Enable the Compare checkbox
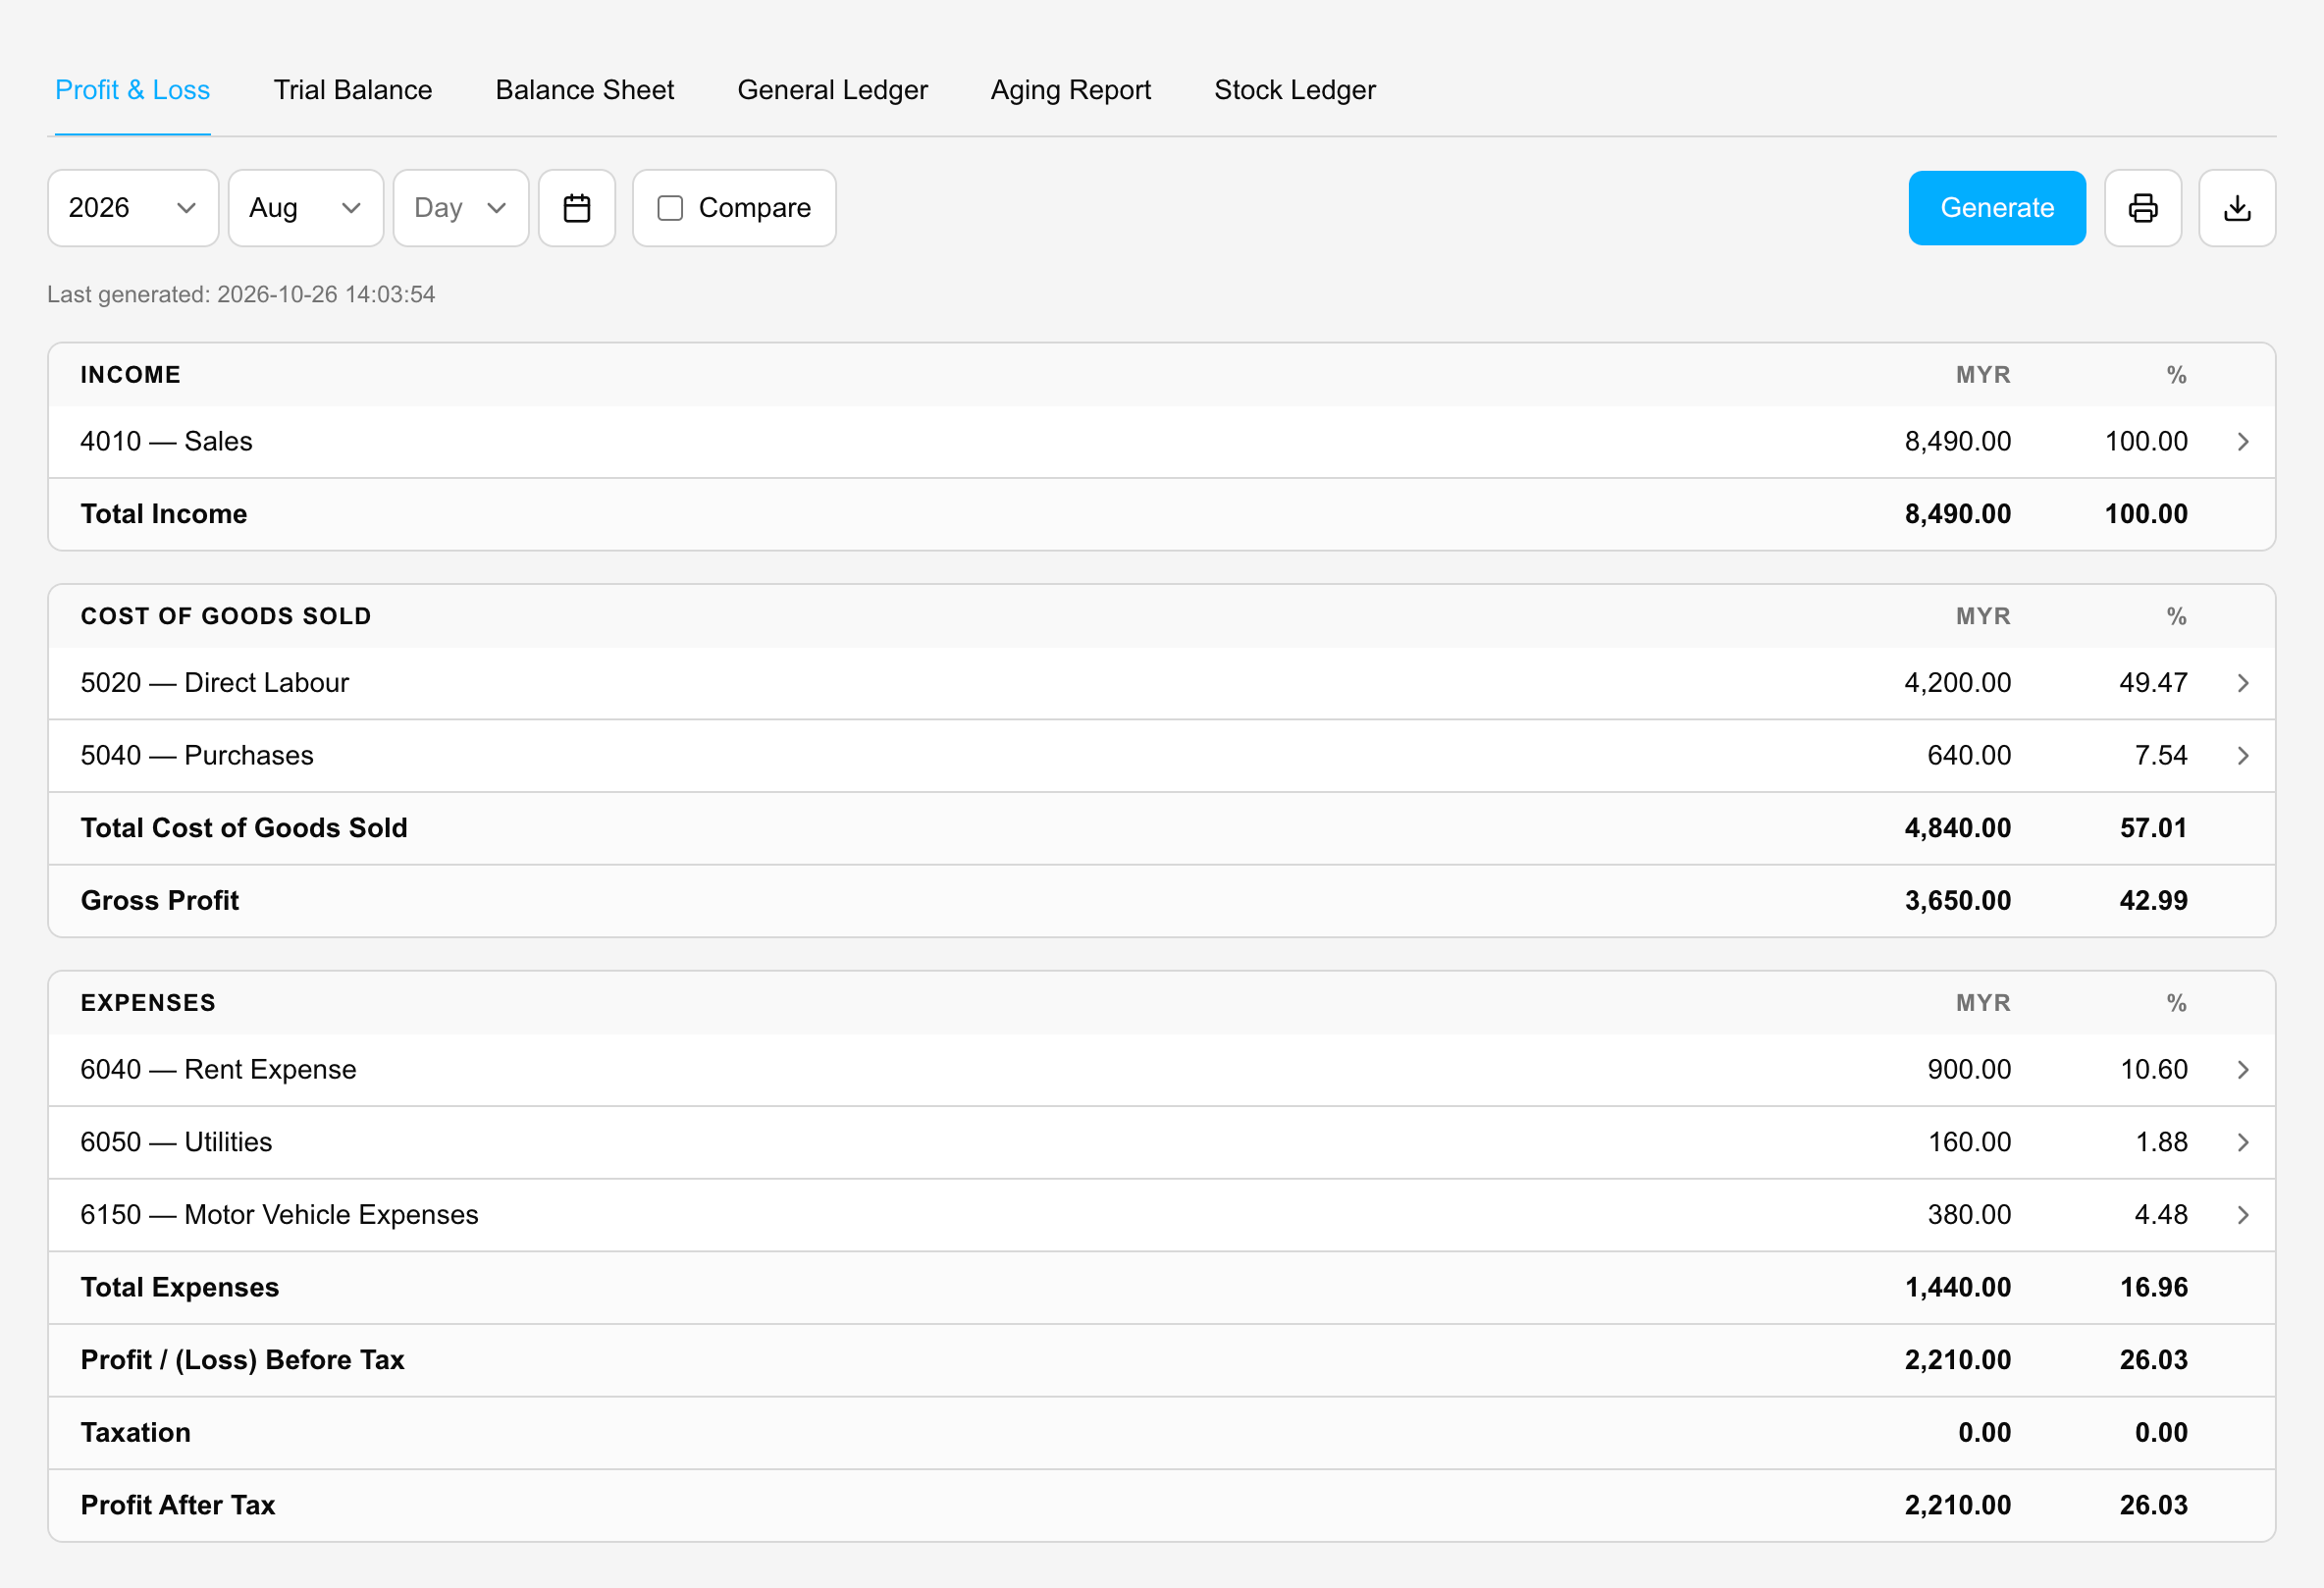Image resolution: width=2324 pixels, height=1588 pixels. click(x=670, y=208)
